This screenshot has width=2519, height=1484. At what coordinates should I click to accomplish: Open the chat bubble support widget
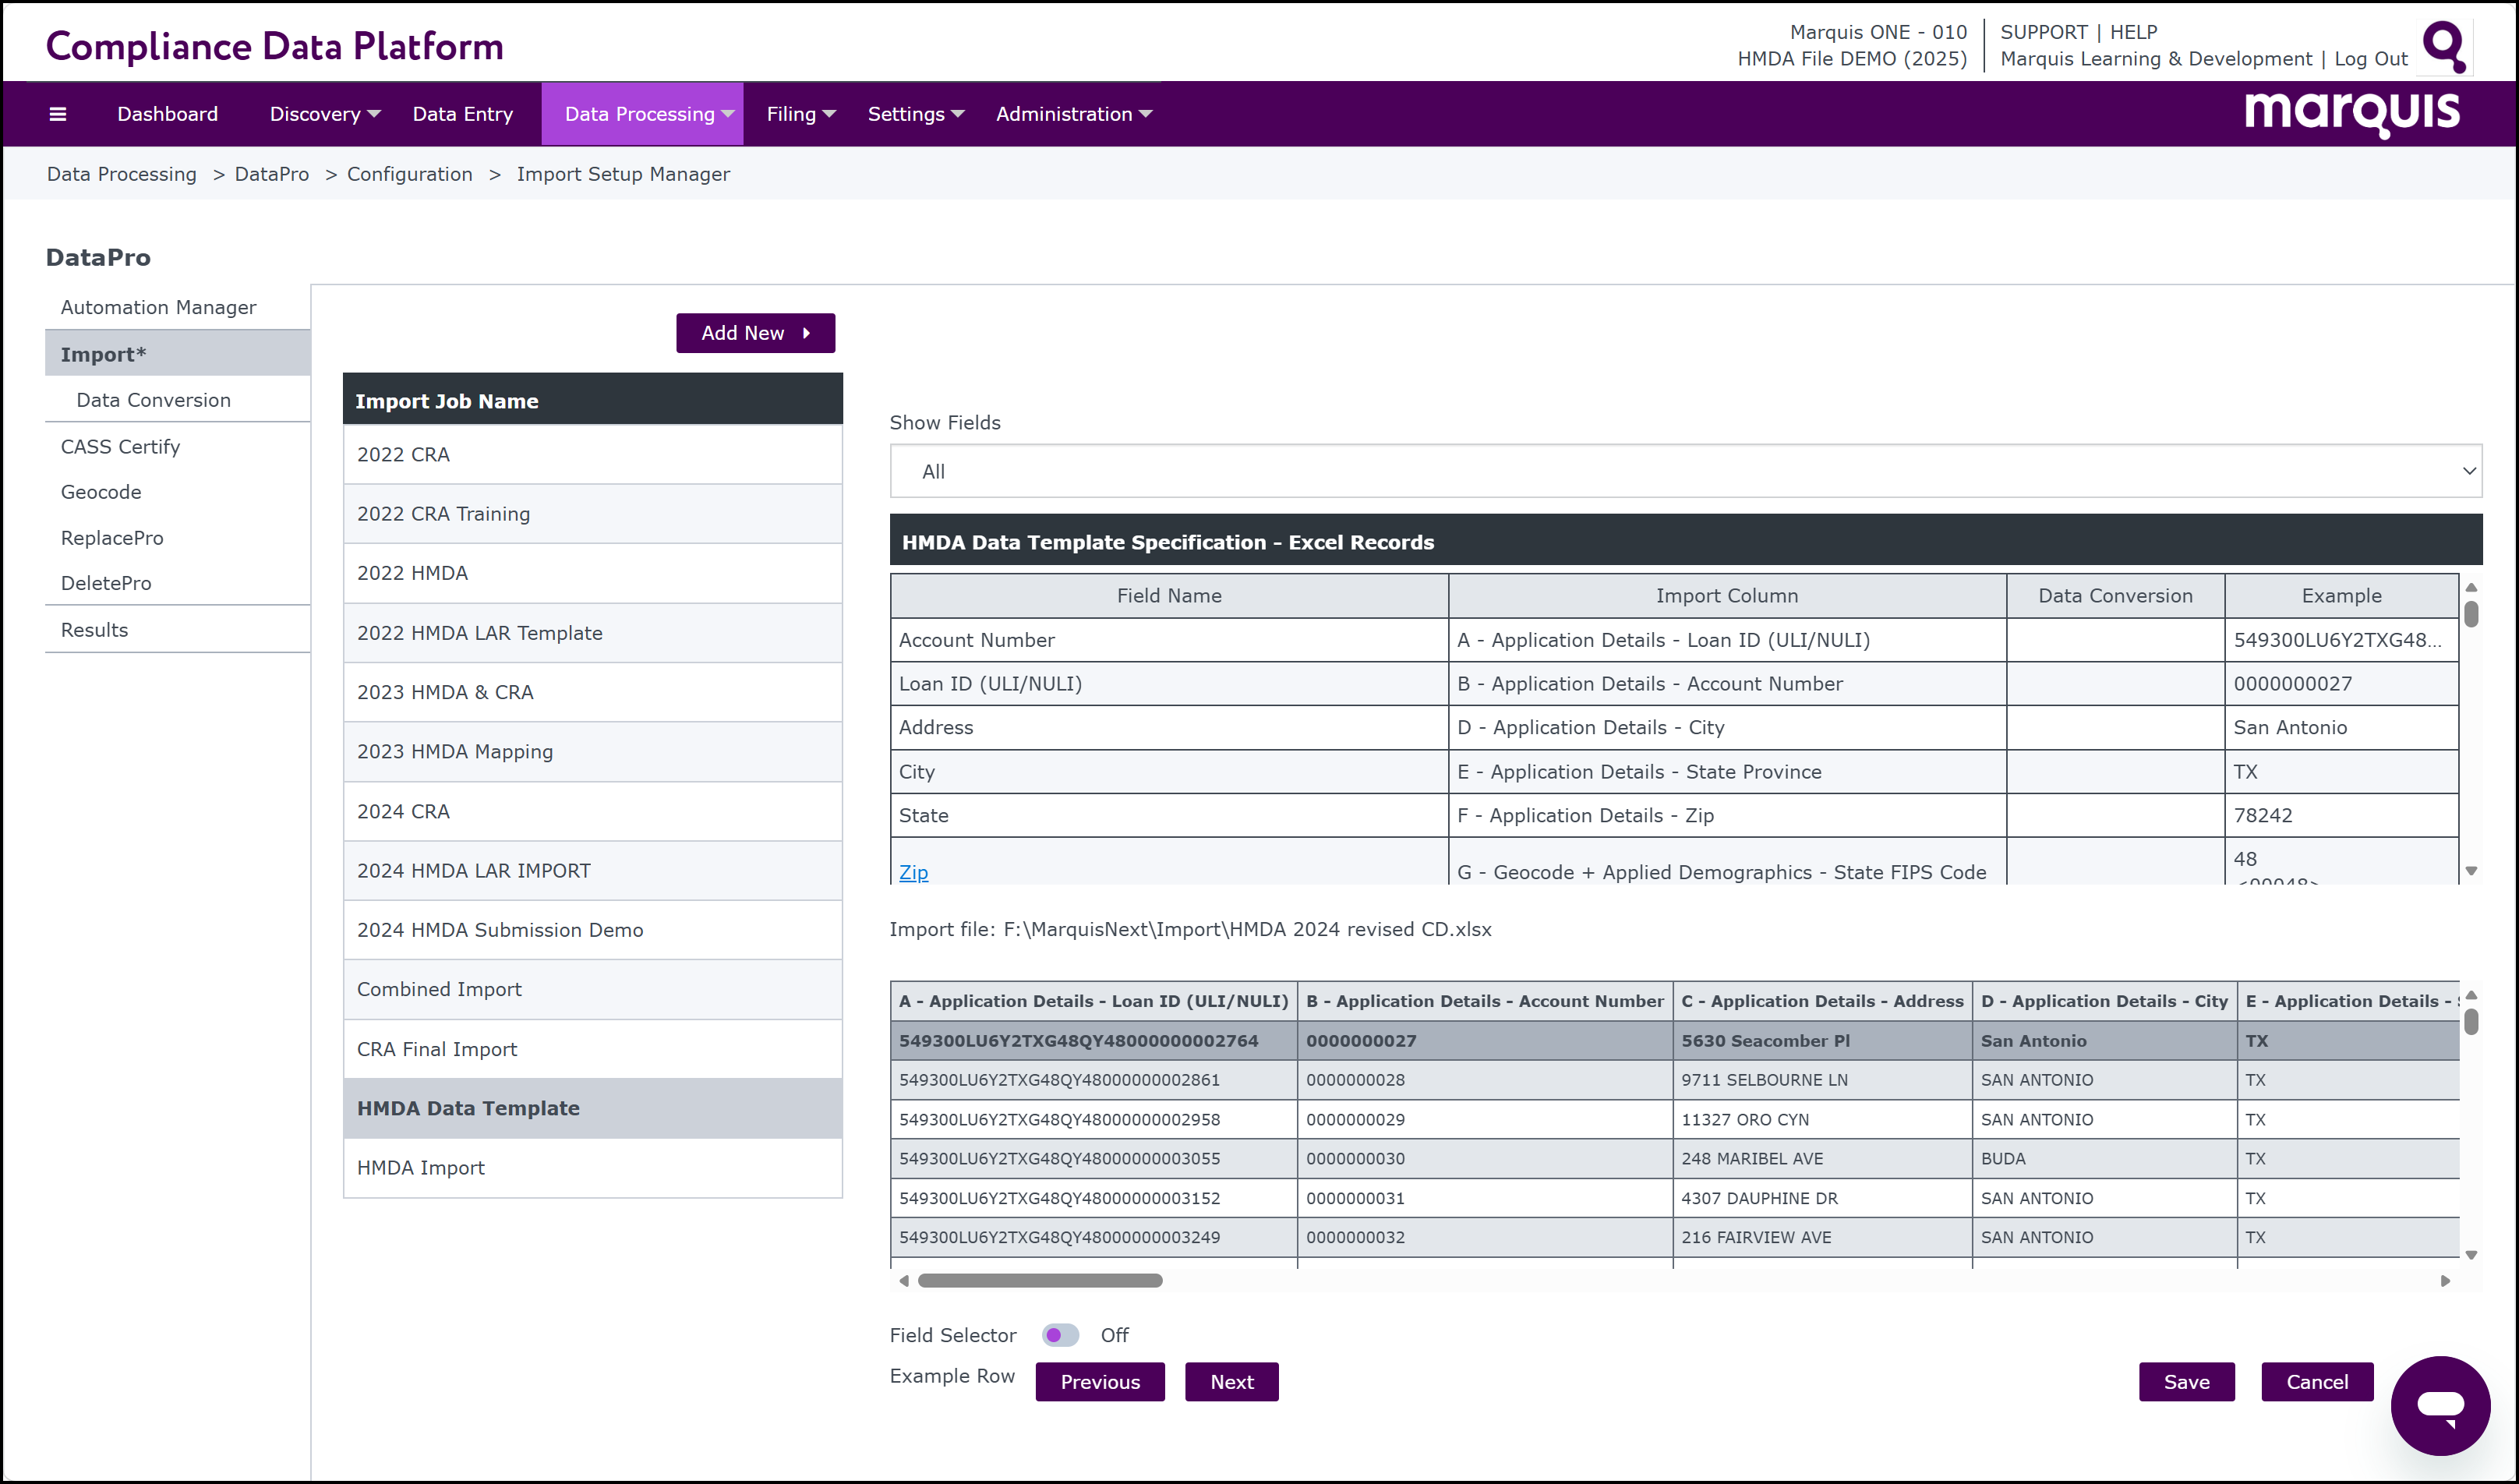[x=2440, y=1405]
